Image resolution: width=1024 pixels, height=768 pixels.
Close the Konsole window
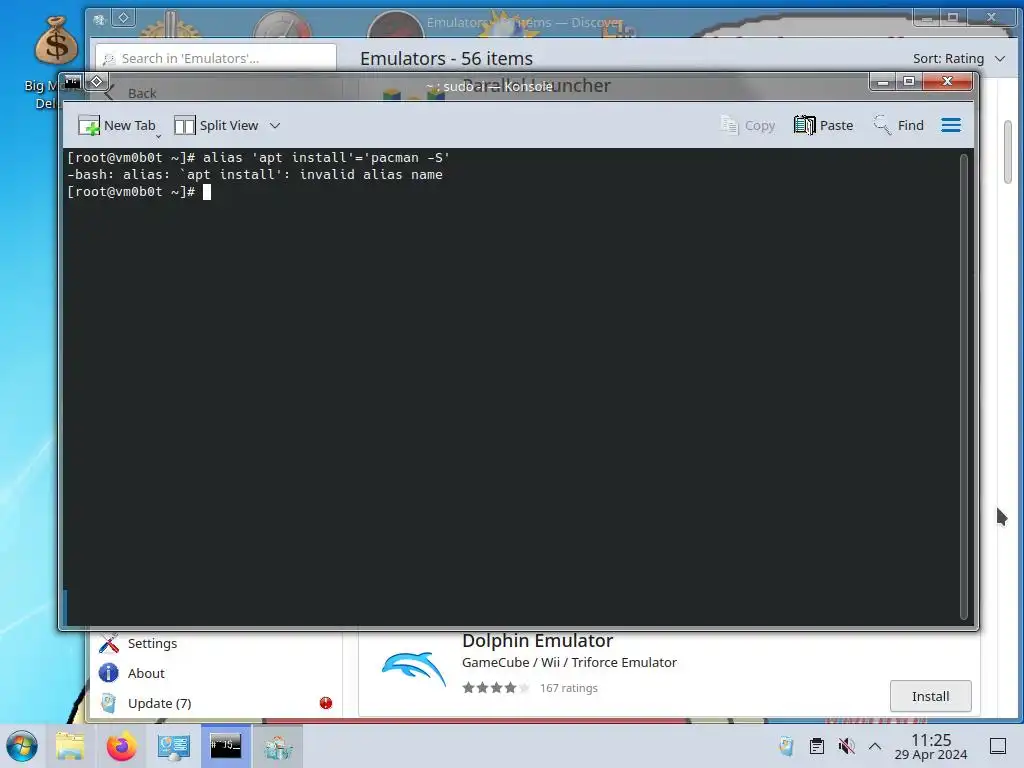click(x=948, y=82)
